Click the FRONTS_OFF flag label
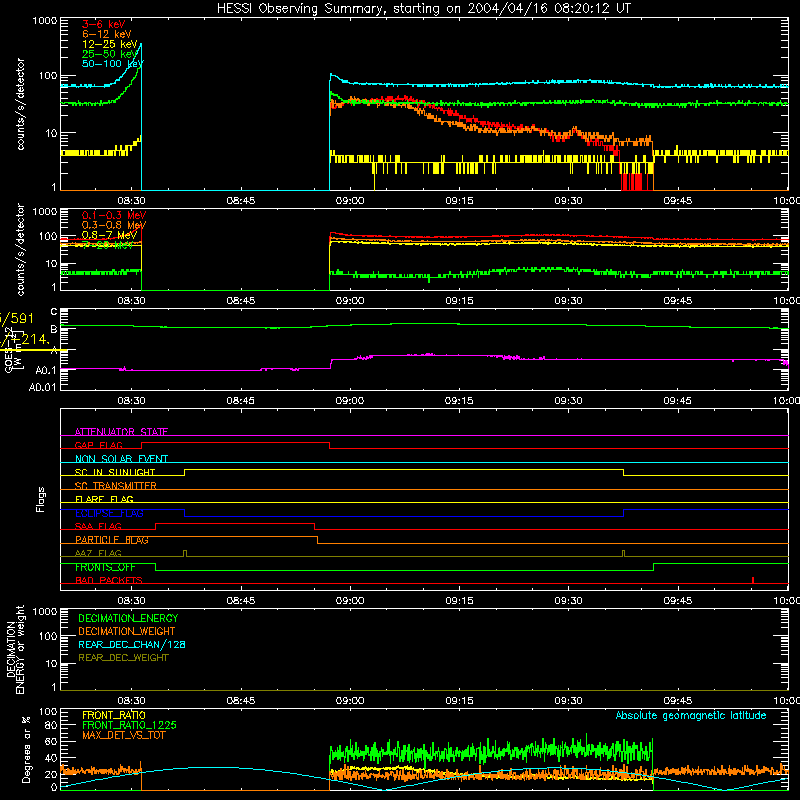The width and height of the screenshot is (800, 800). coord(105,567)
